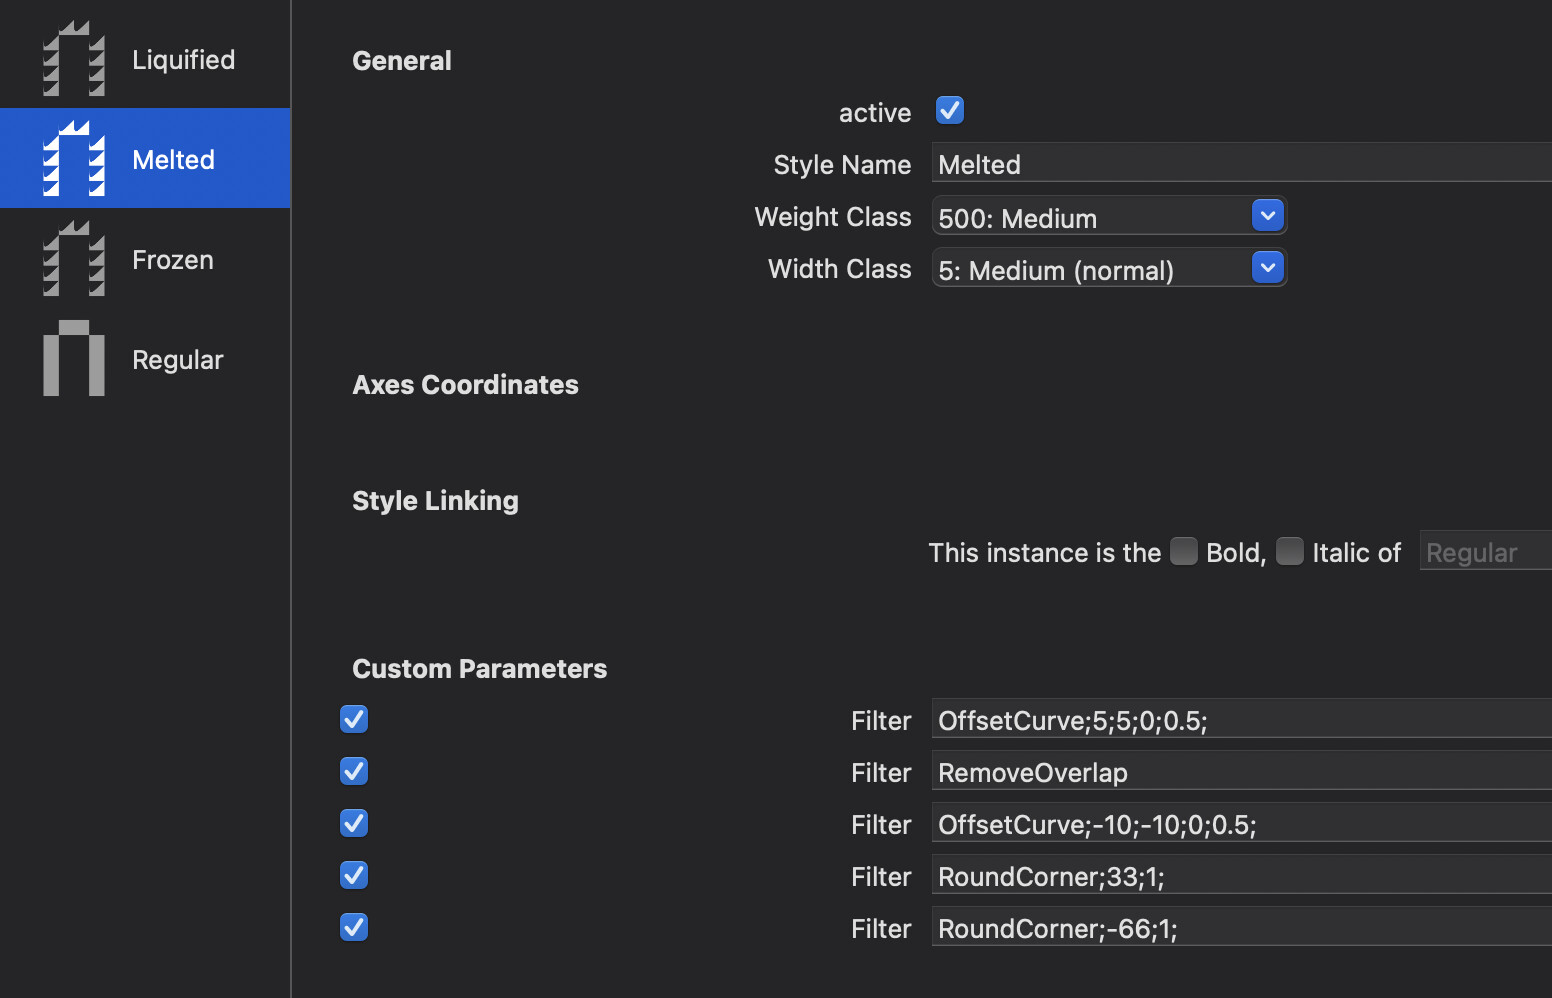
Task: Disable the OffsetCurve;5;5;0;0.5 filter checkbox
Action: tap(354, 719)
